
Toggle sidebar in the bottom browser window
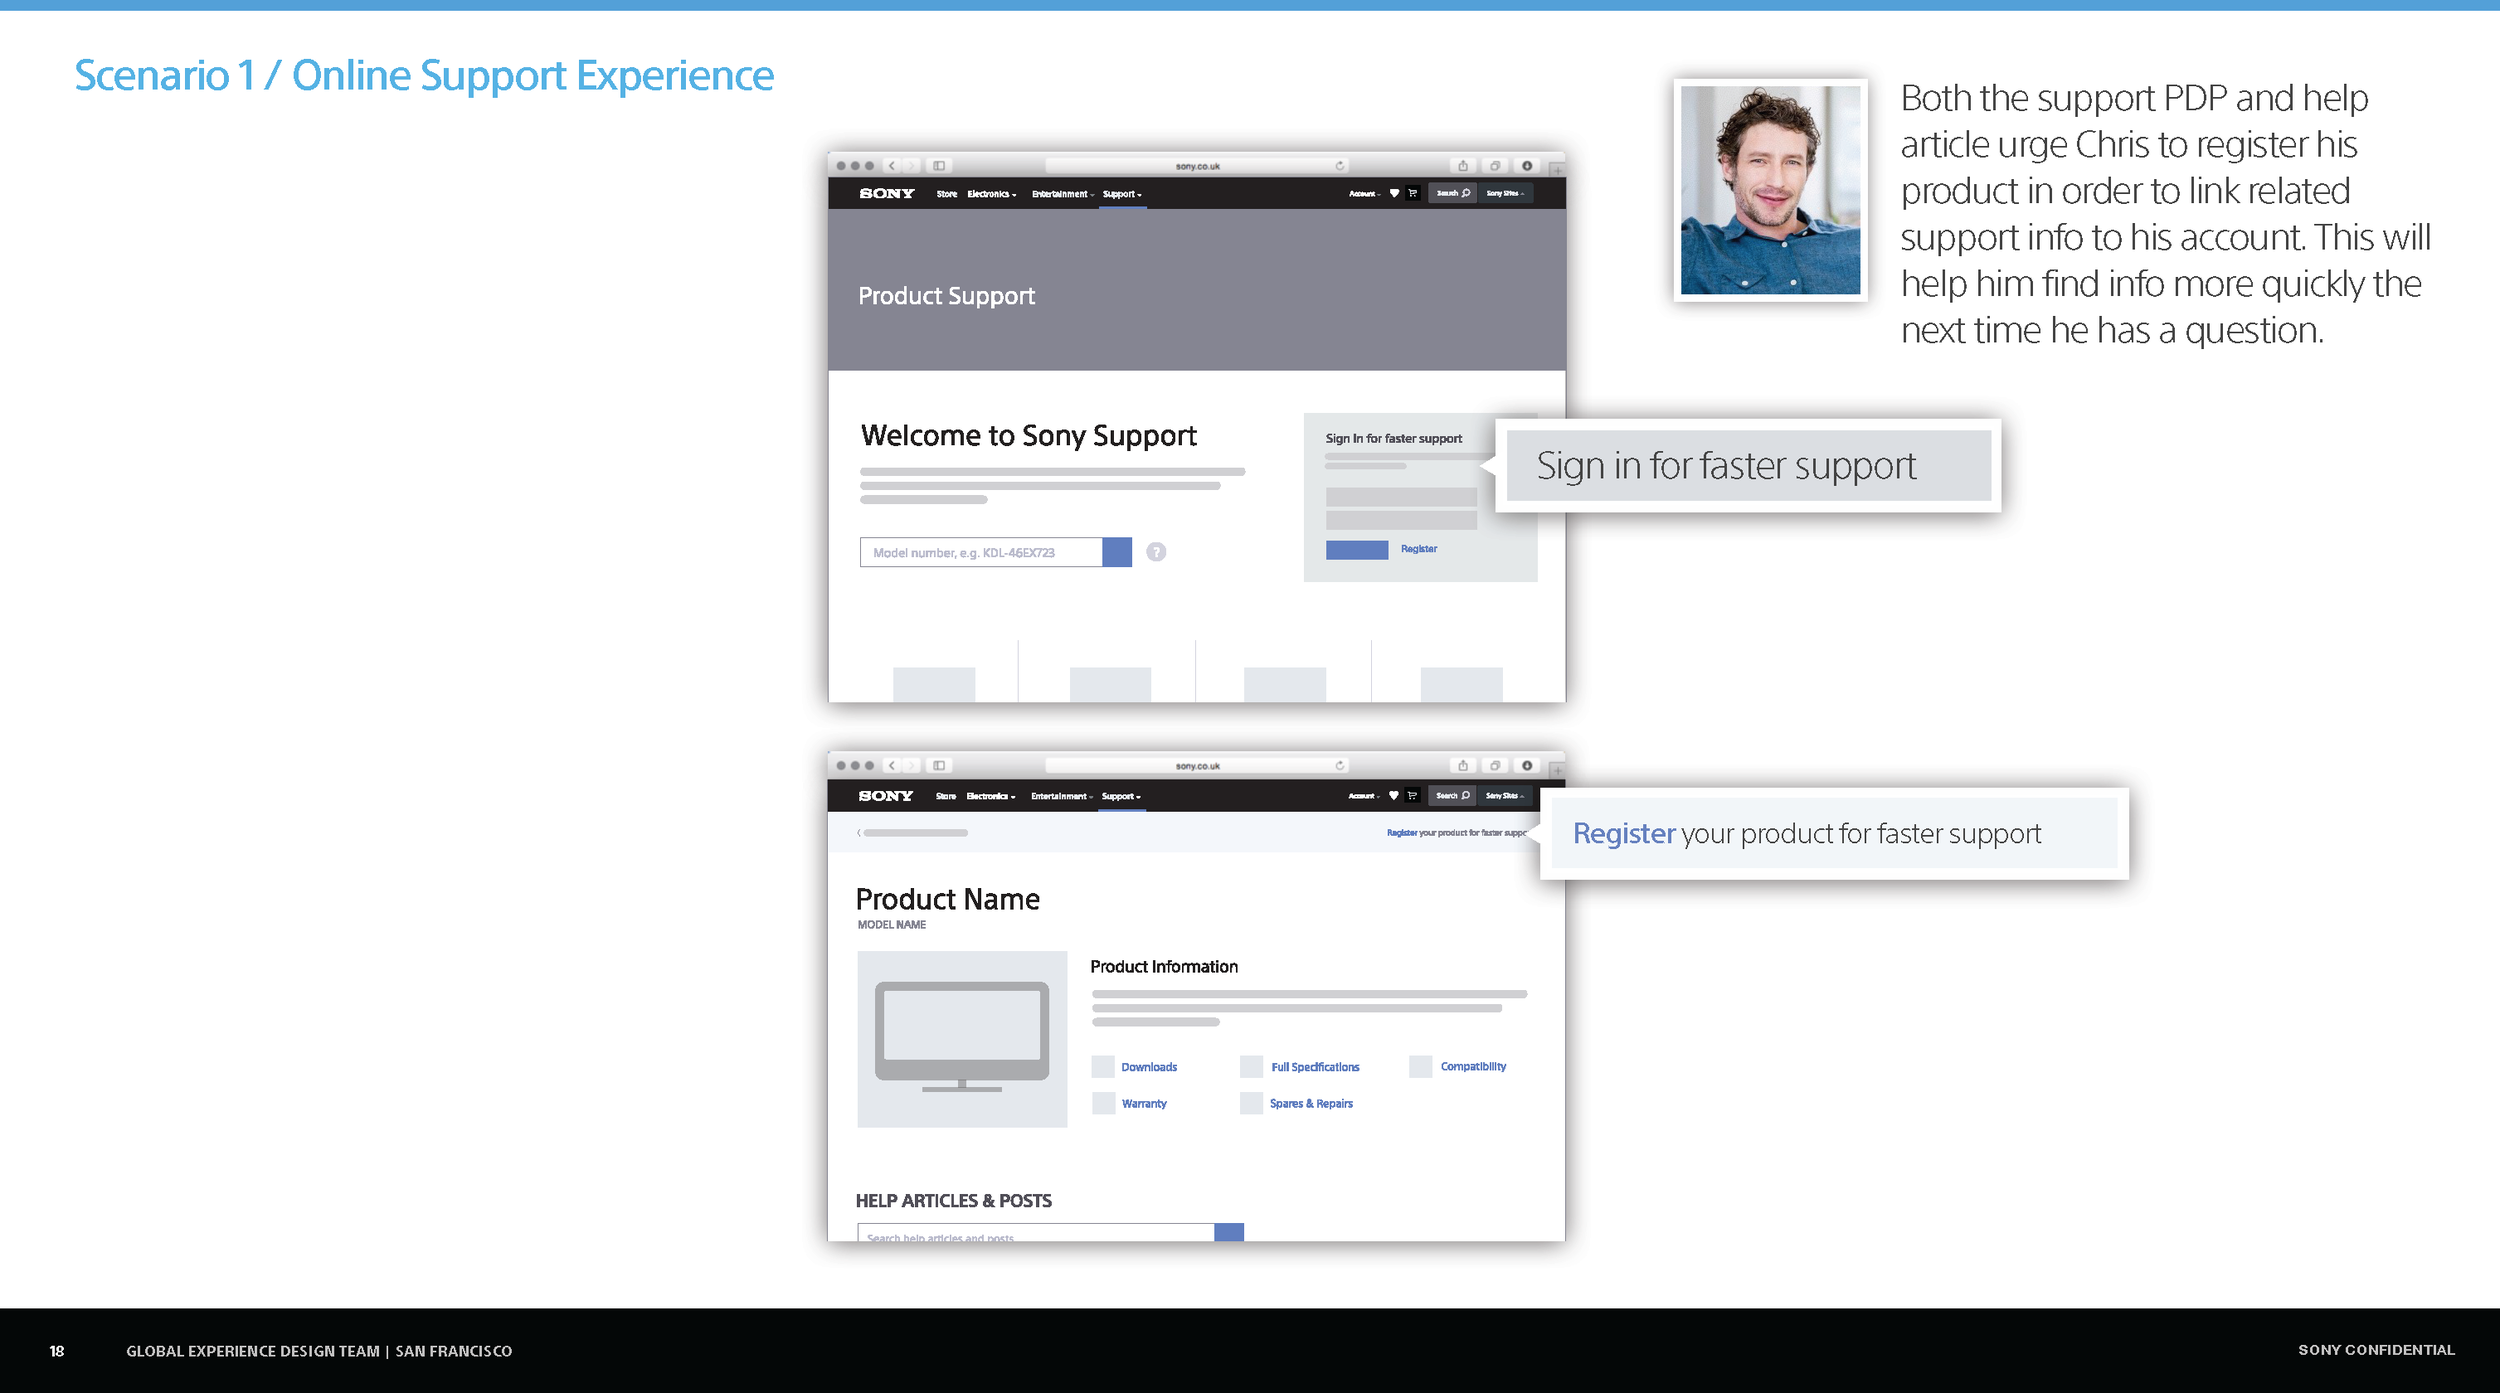click(x=939, y=766)
